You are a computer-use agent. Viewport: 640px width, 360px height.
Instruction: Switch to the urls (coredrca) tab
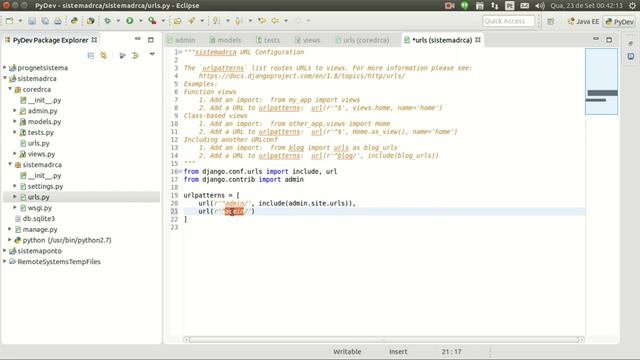(362, 40)
